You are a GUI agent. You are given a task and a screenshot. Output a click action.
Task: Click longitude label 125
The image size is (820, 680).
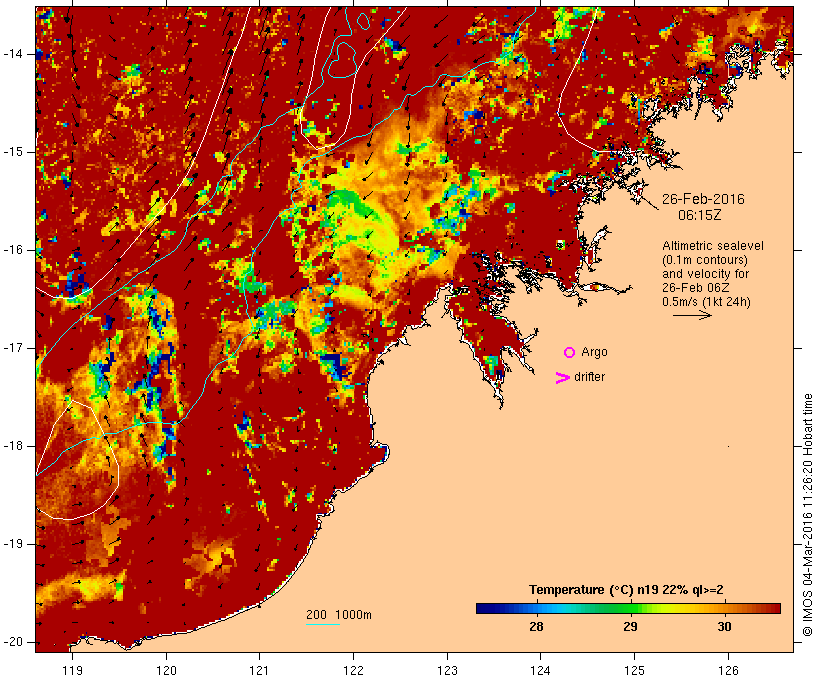(634, 670)
